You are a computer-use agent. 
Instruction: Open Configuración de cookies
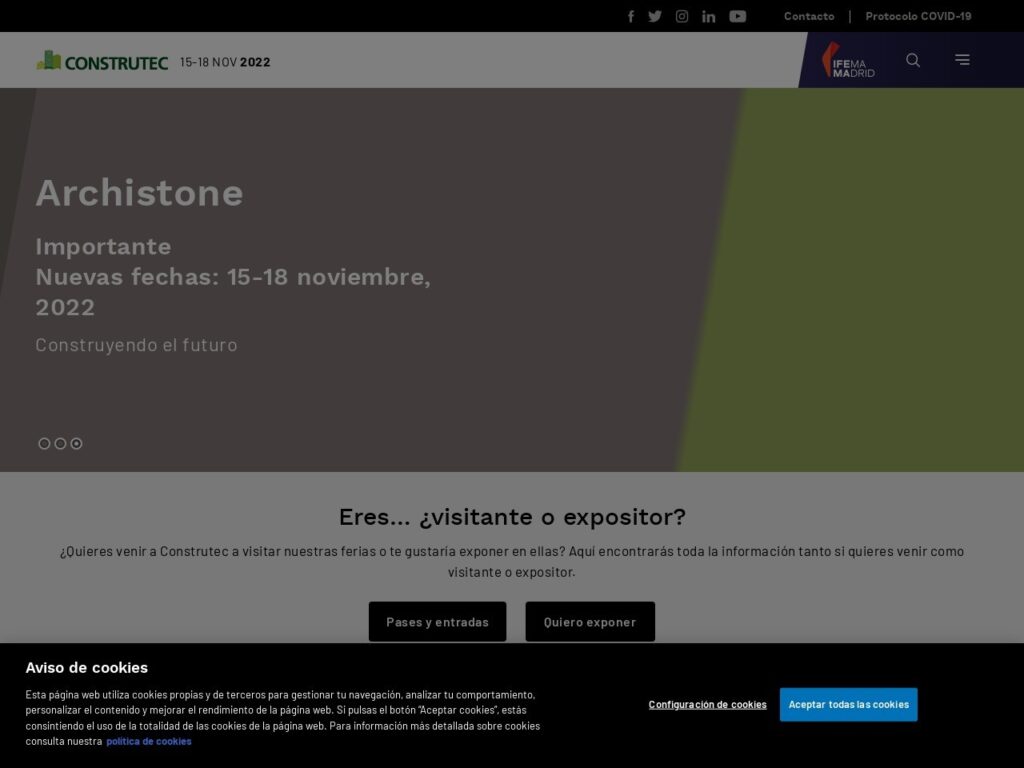pyautogui.click(x=707, y=705)
